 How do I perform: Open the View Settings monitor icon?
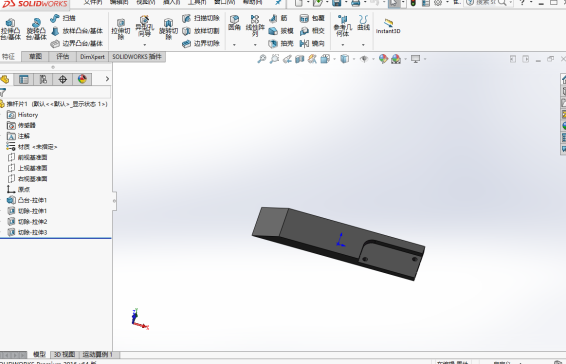pyautogui.click(x=415, y=58)
